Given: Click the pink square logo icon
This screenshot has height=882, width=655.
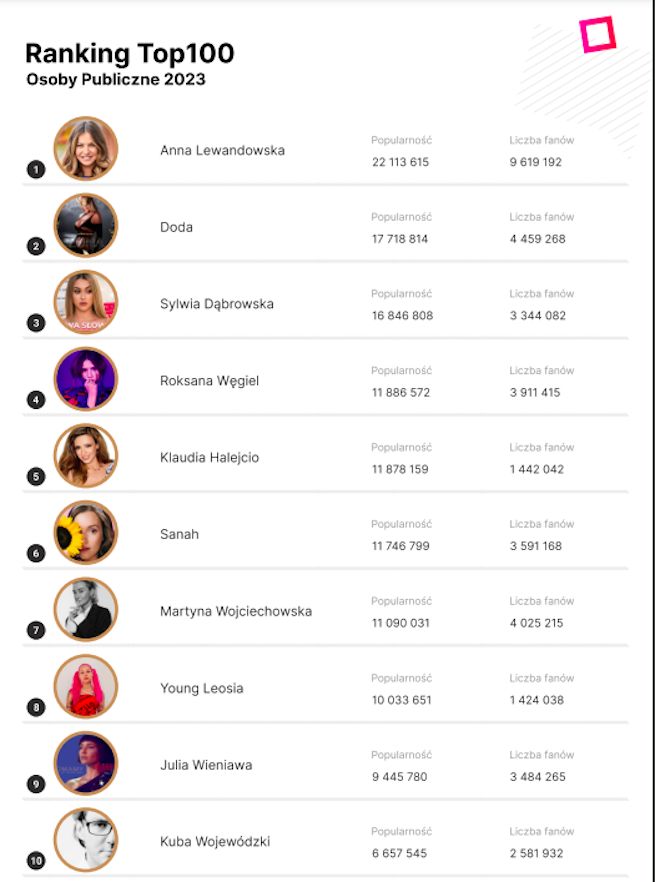Looking at the screenshot, I should [x=598, y=34].
